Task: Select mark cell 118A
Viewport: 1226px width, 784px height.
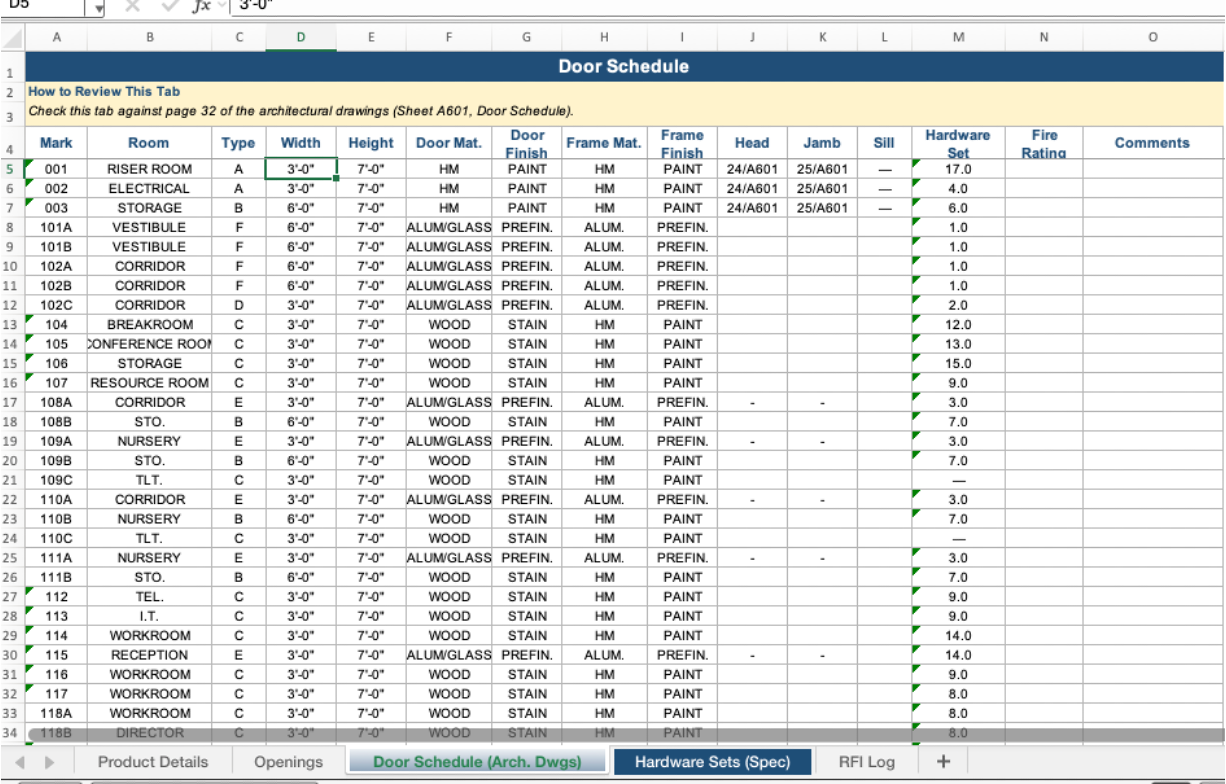Action: [56, 713]
